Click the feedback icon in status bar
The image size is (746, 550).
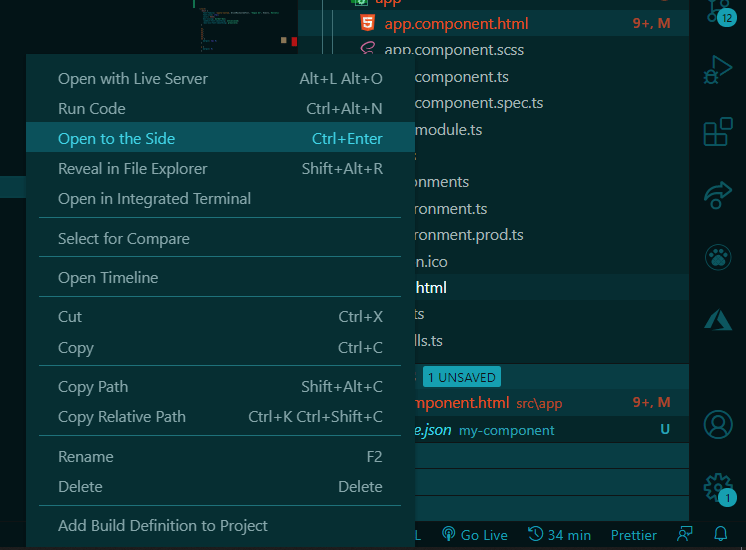click(685, 535)
